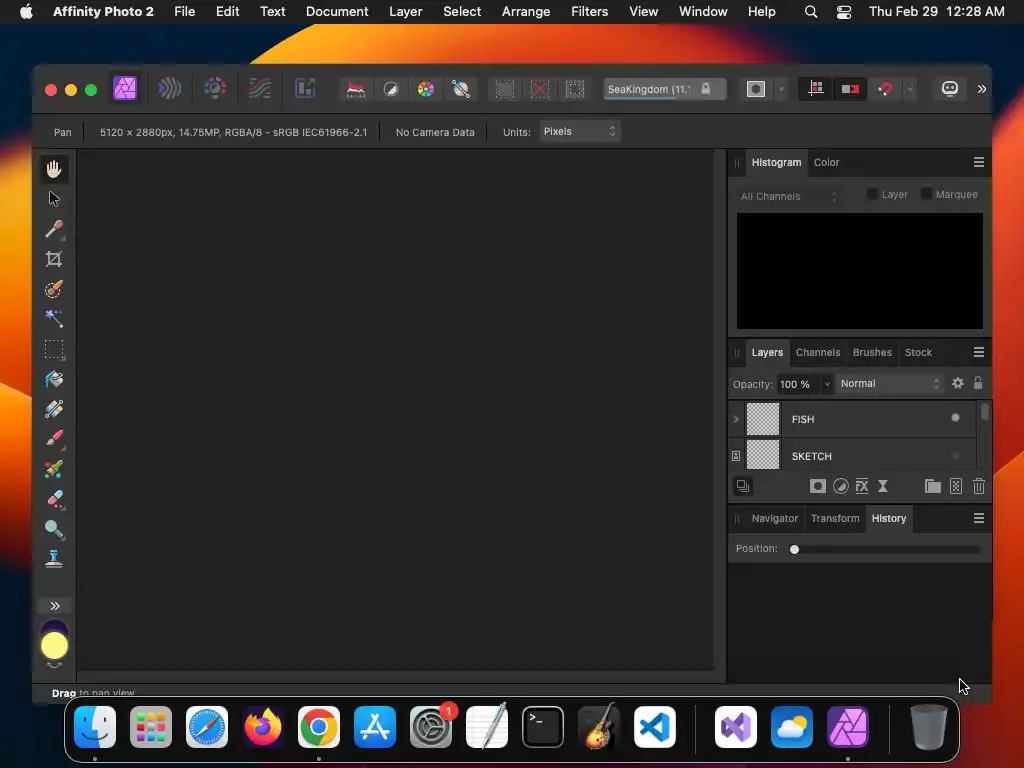Apply Auto White Balance from toolbar
The image size is (1024, 768).
tap(461, 89)
